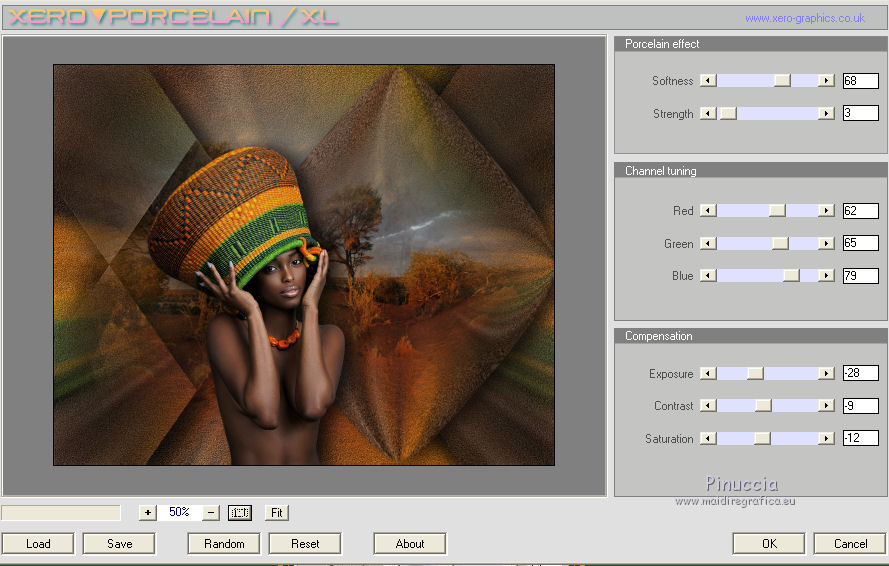889x566 pixels.
Task: Click the zoom out minus button
Action: [211, 513]
